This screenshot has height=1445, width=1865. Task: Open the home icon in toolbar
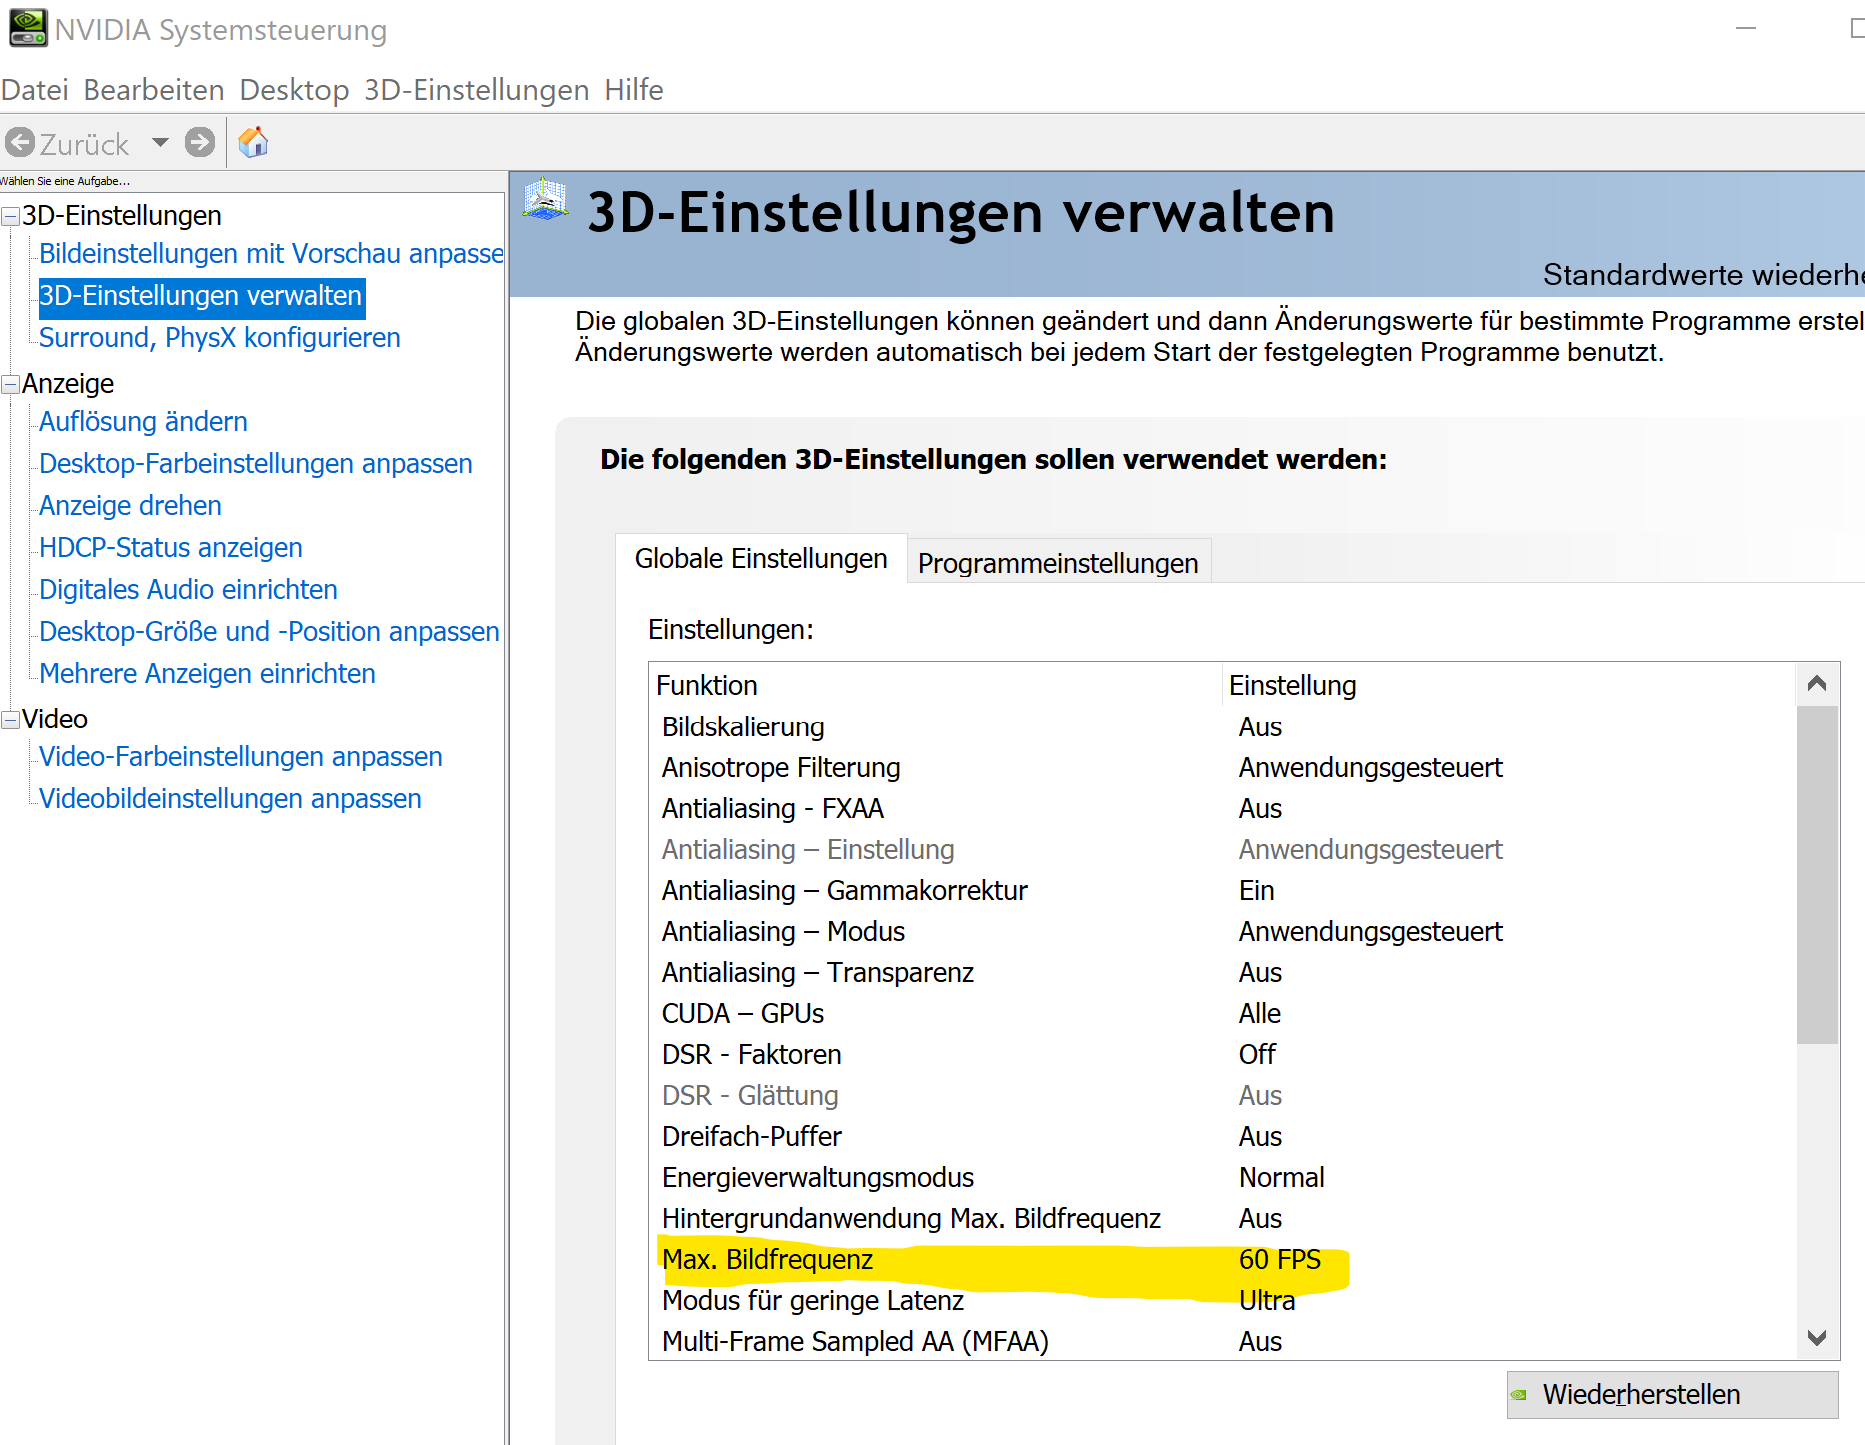tap(253, 143)
